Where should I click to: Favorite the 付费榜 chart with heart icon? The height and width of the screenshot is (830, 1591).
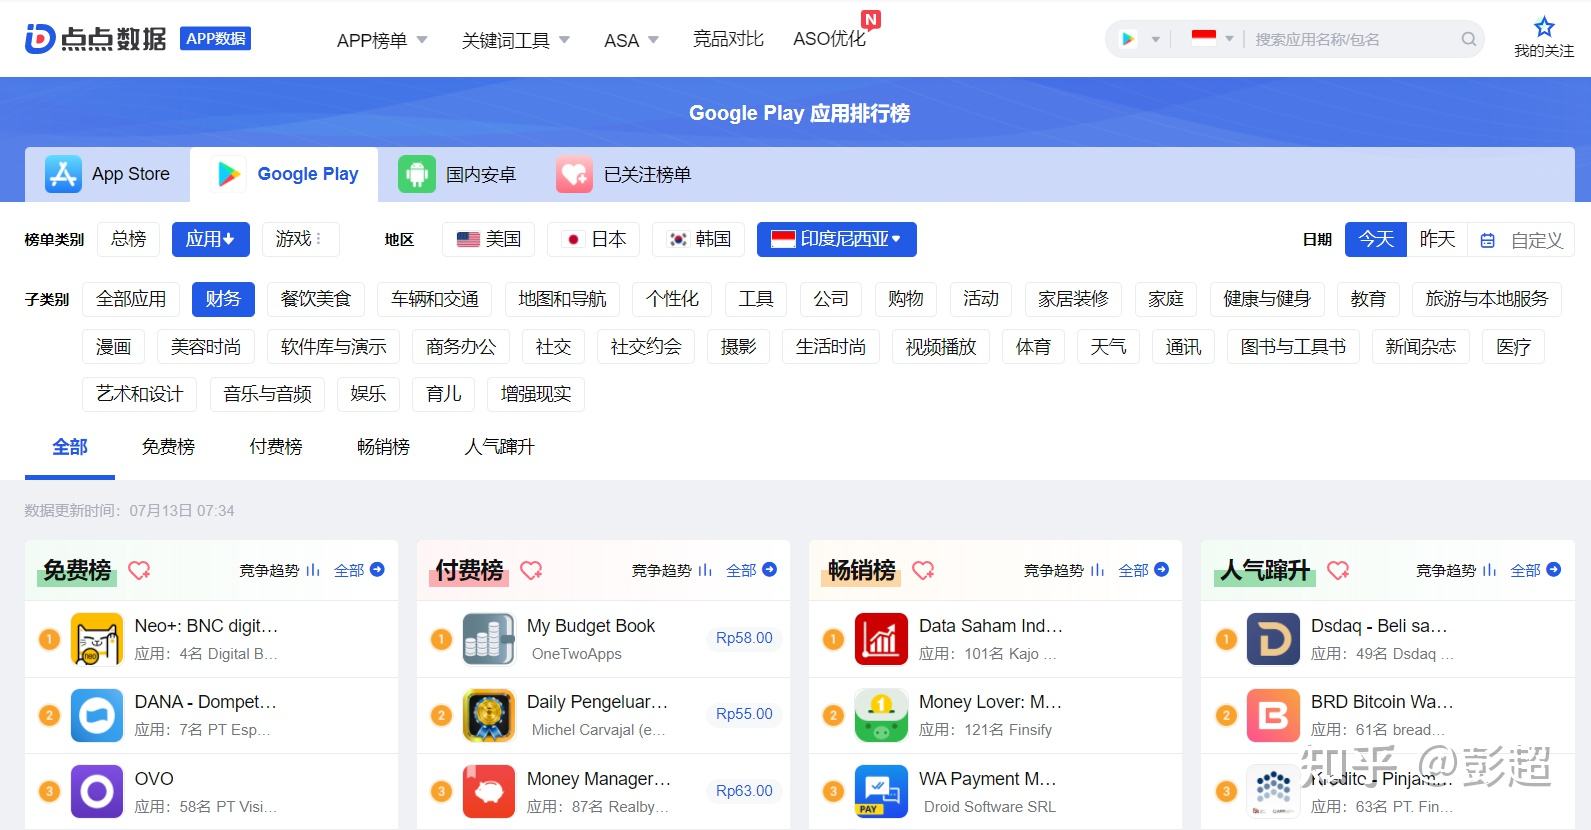pos(531,570)
